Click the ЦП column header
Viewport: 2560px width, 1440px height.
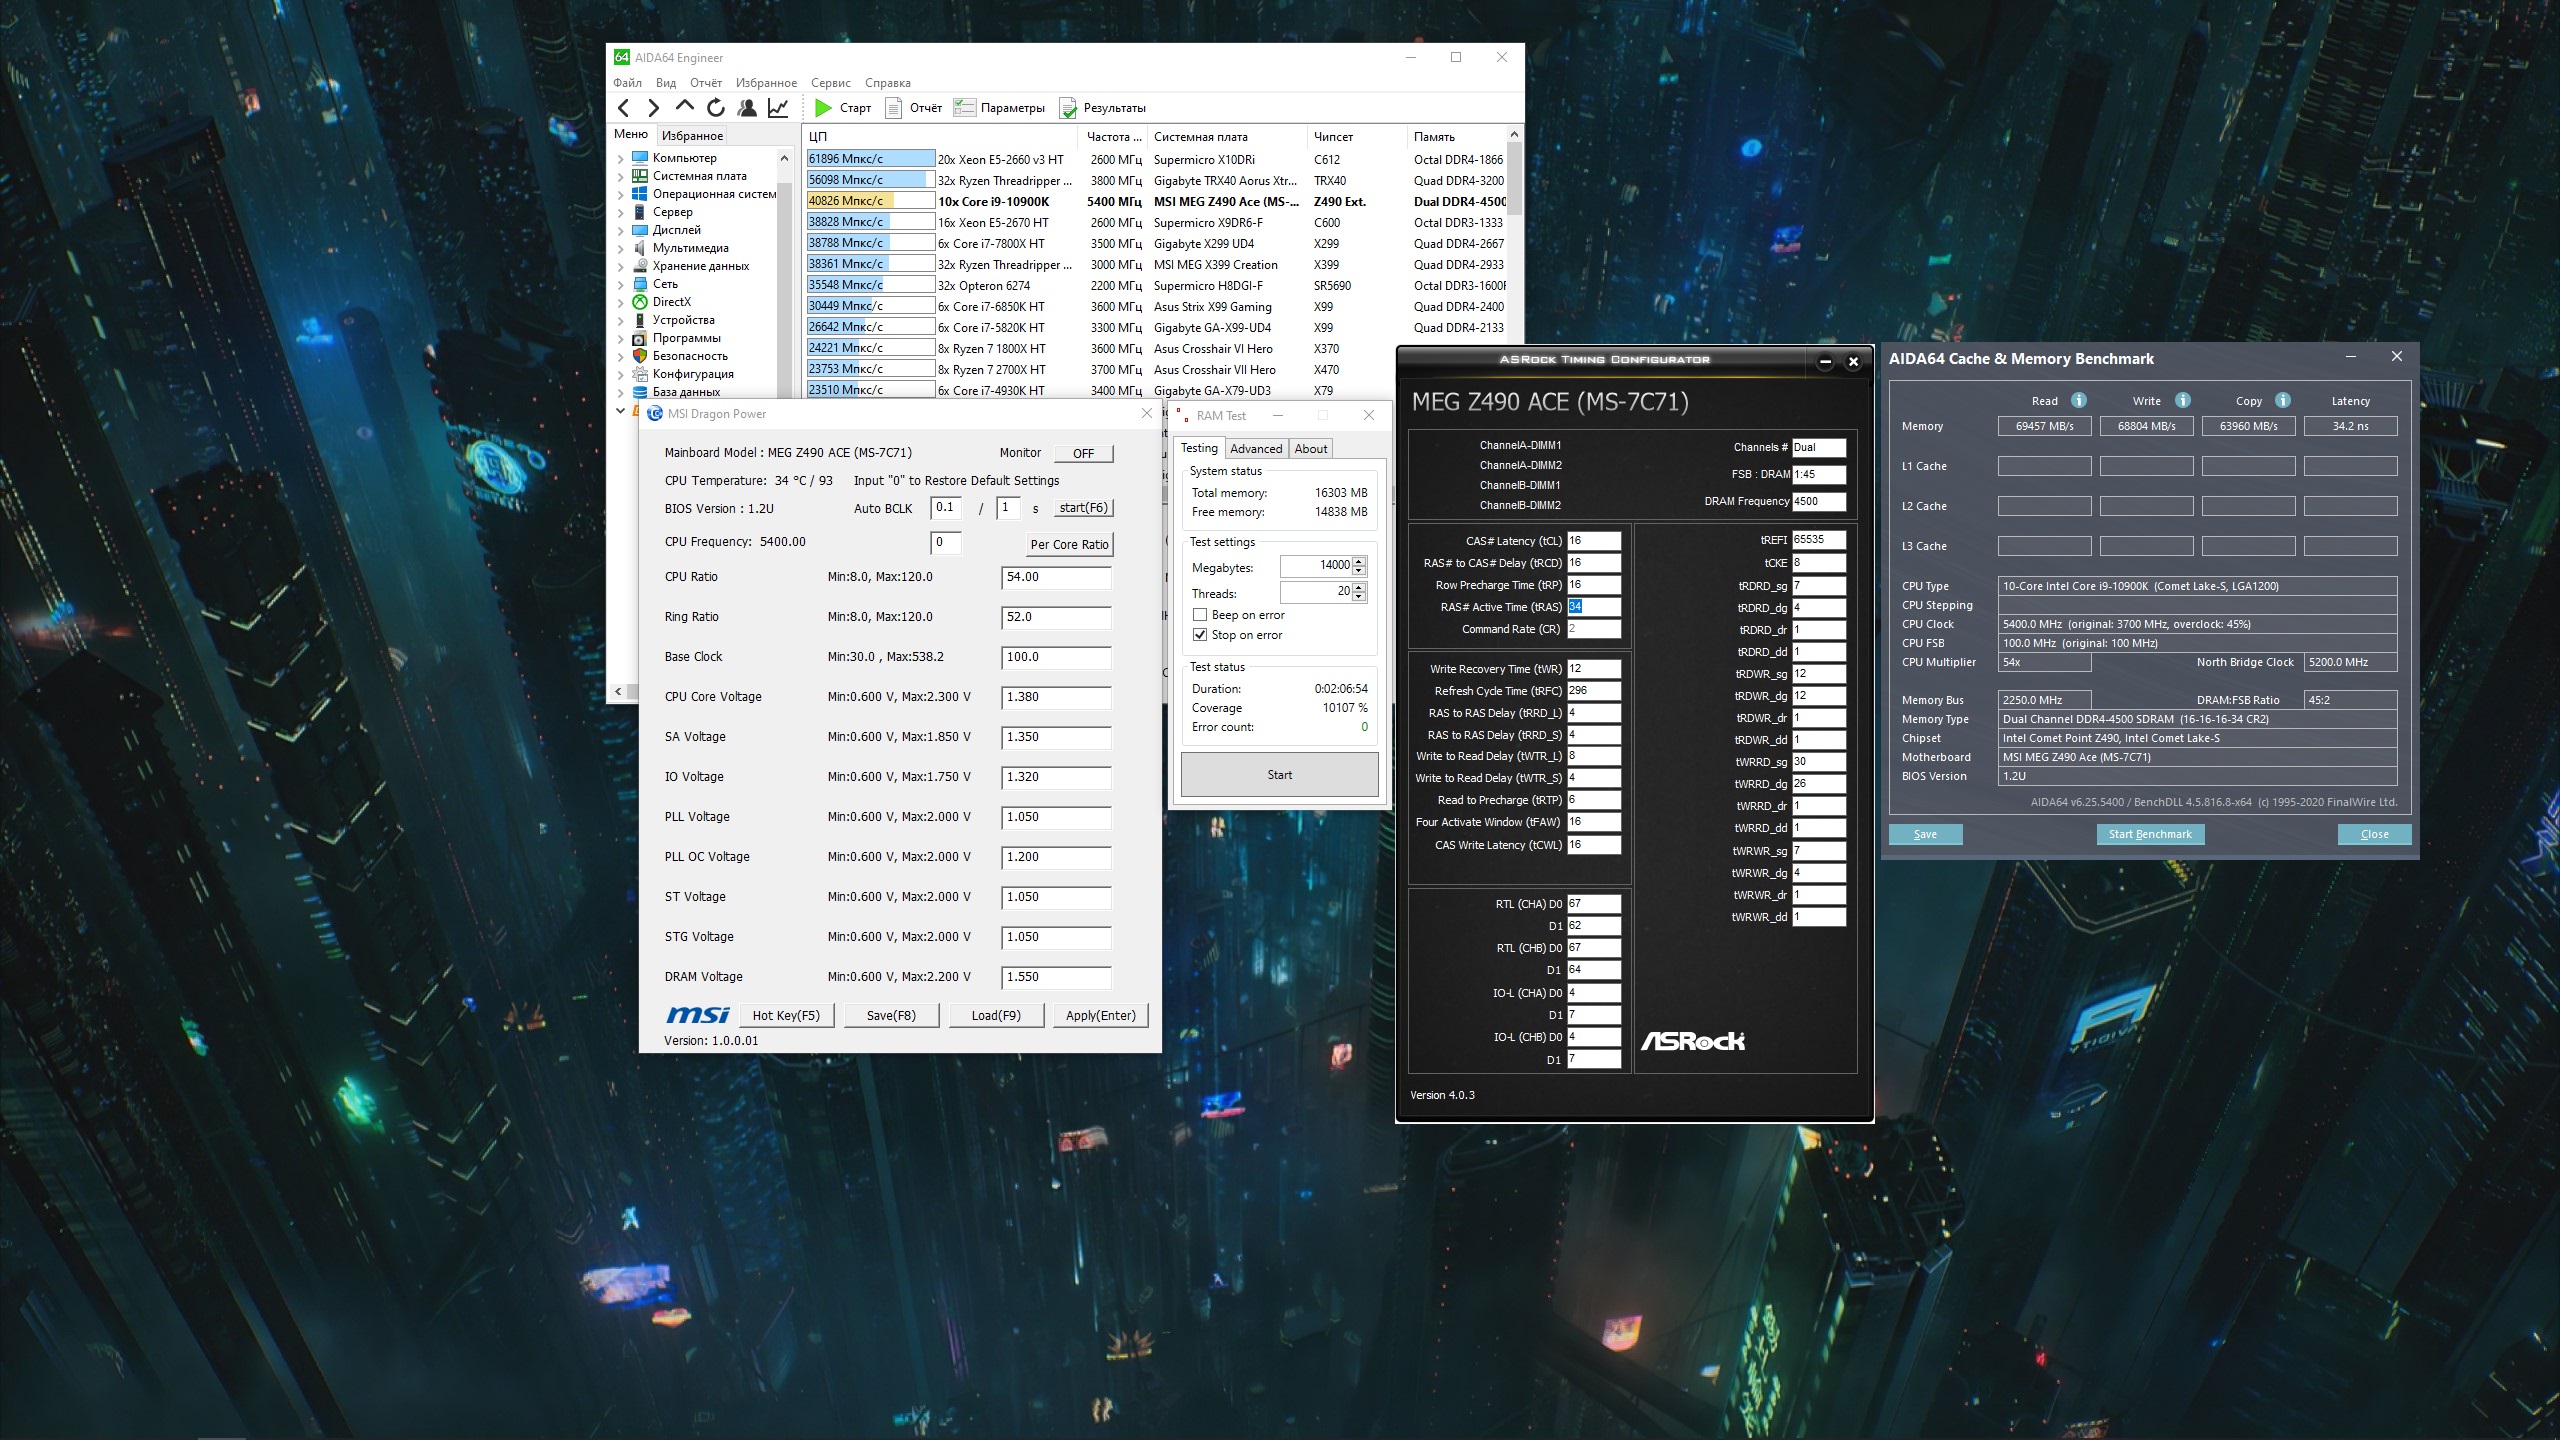coord(940,137)
